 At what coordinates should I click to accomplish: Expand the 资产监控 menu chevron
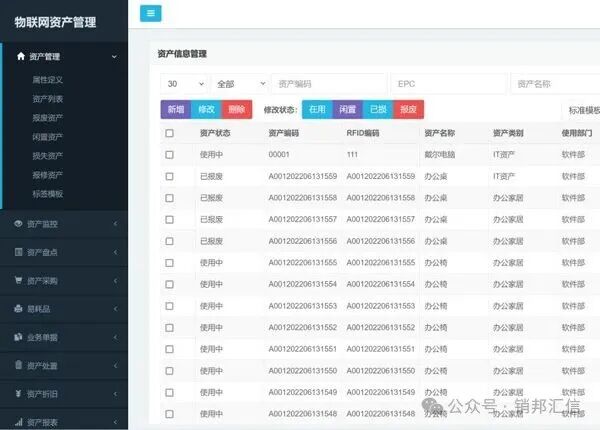(115, 224)
